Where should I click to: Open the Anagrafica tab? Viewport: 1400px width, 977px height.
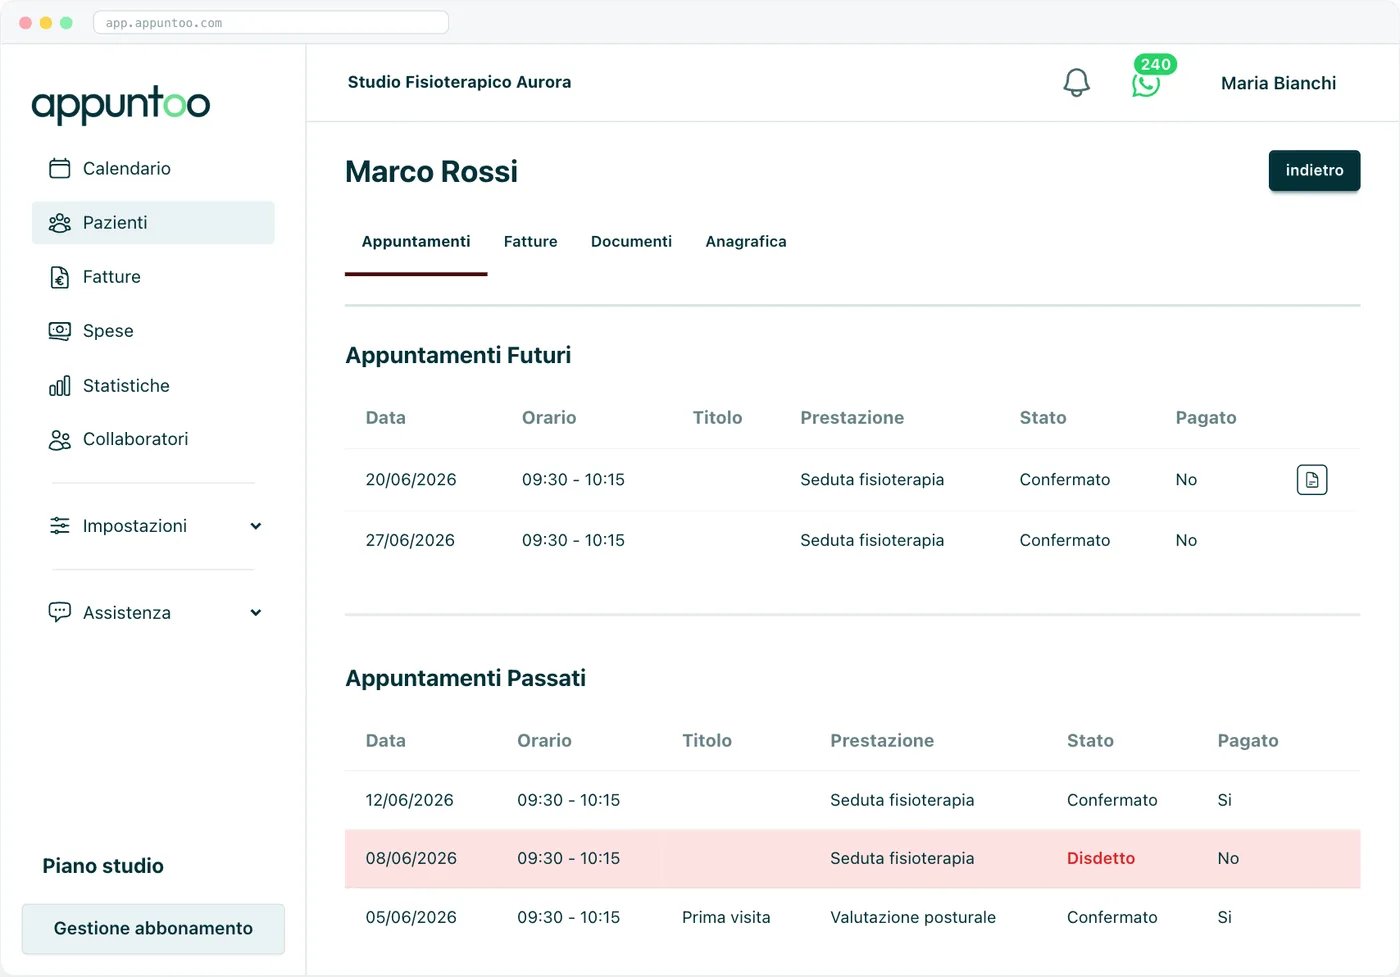tap(746, 242)
